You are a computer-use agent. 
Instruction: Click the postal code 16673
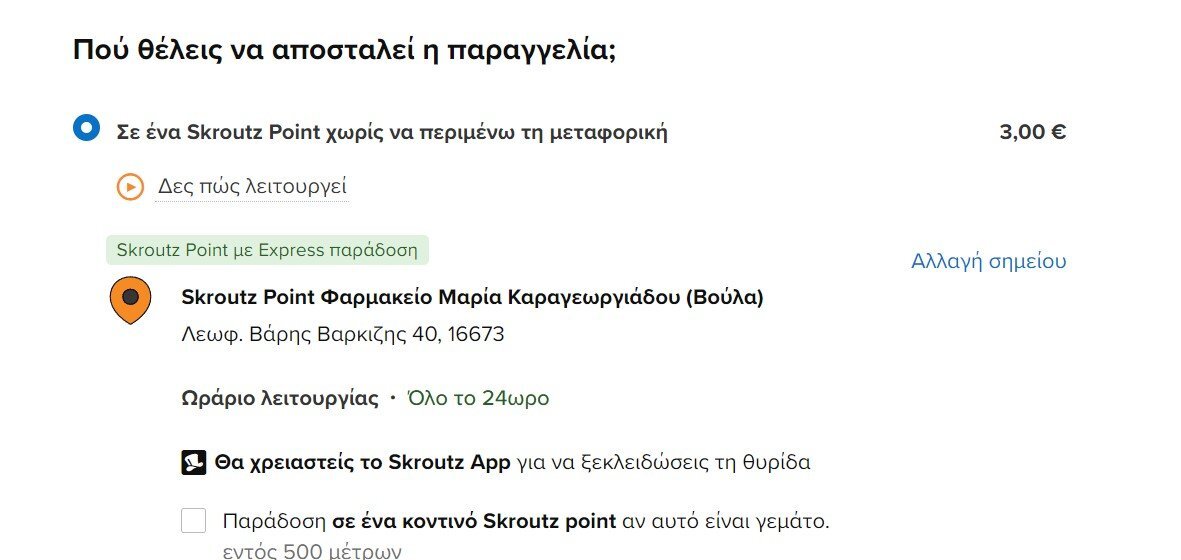coord(475,333)
